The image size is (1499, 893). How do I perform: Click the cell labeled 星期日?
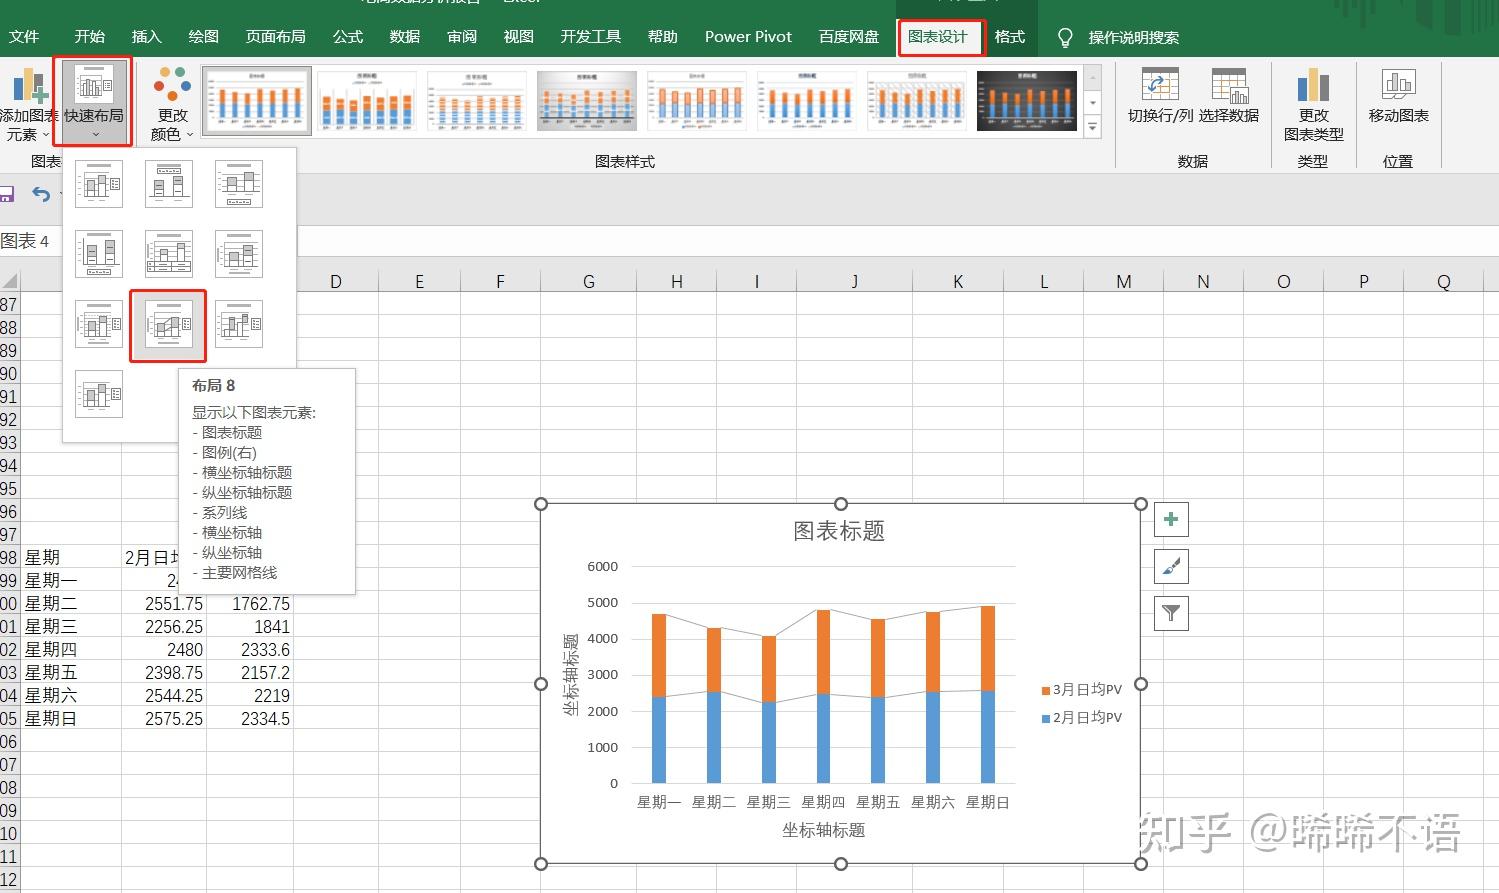pos(71,718)
